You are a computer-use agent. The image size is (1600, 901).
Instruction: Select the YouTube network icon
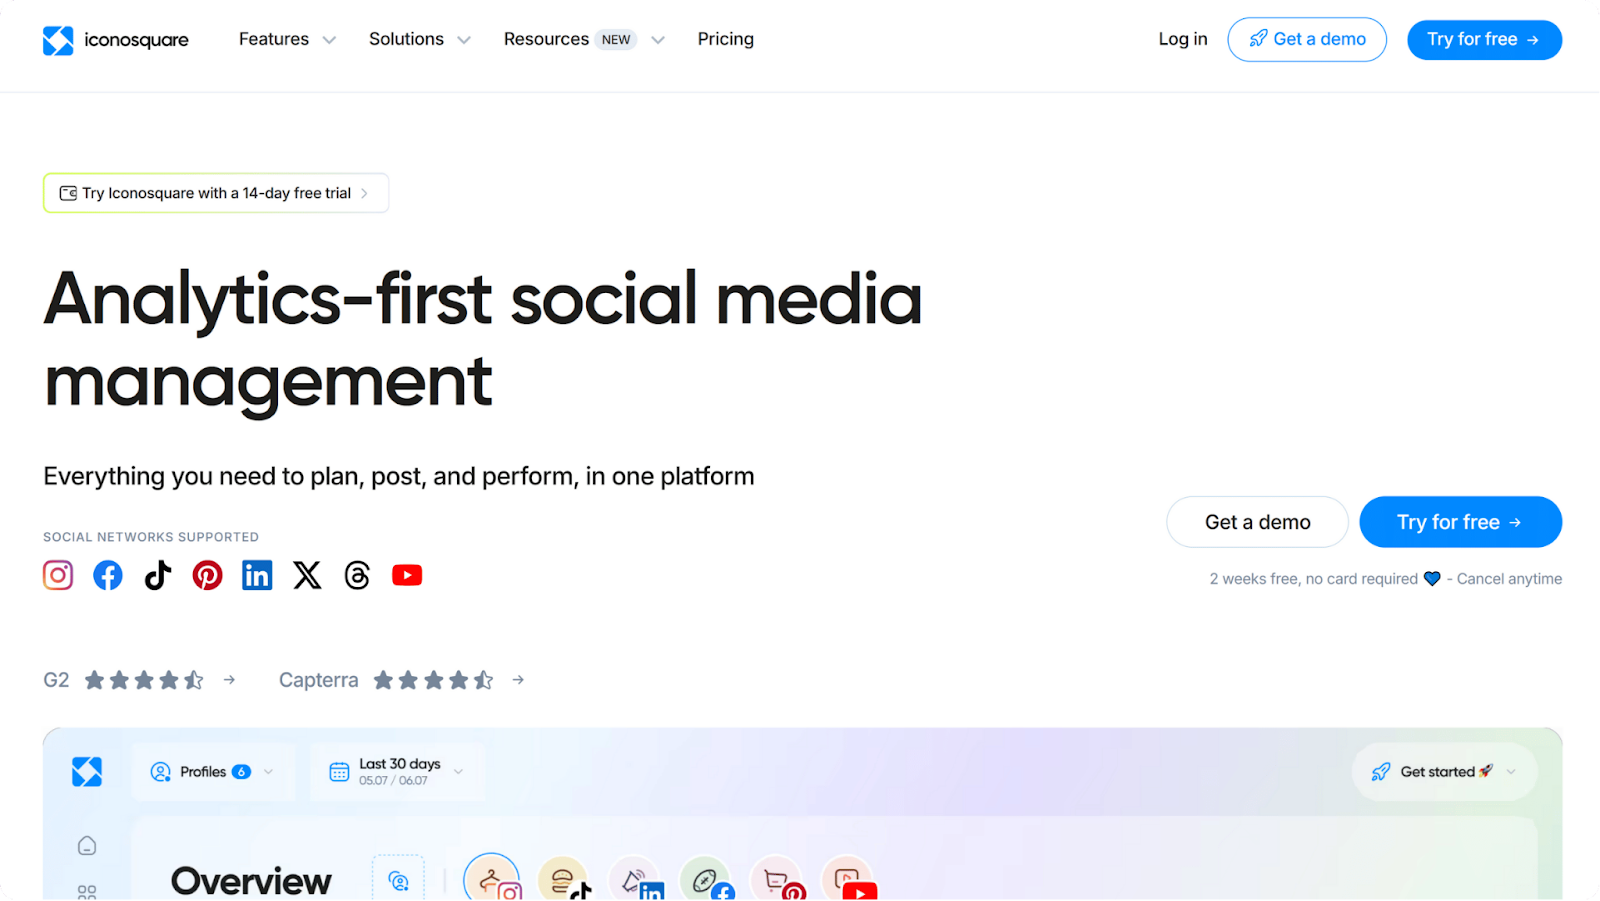[407, 575]
